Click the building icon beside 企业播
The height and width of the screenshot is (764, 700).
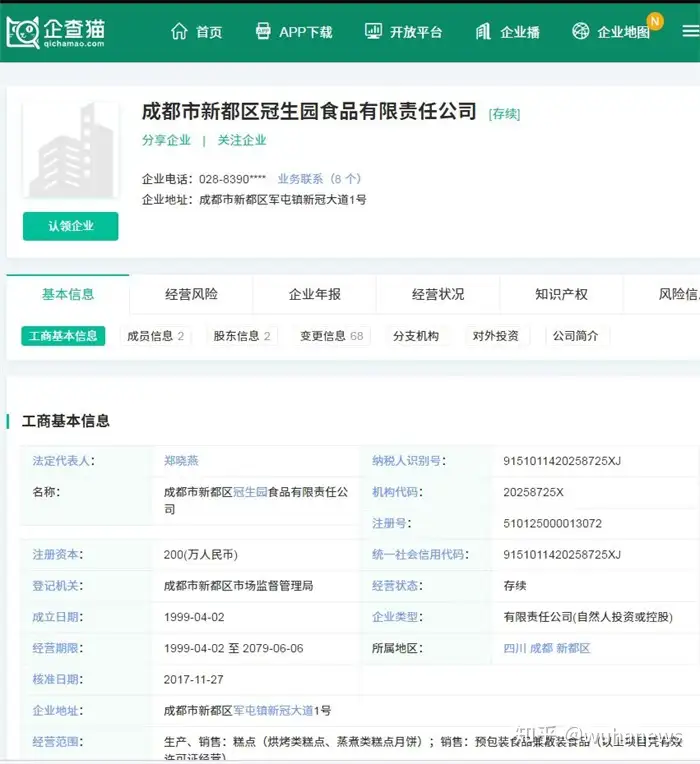483,32
